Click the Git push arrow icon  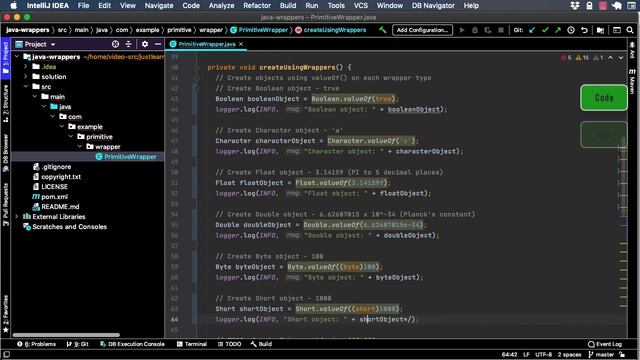tap(558, 30)
